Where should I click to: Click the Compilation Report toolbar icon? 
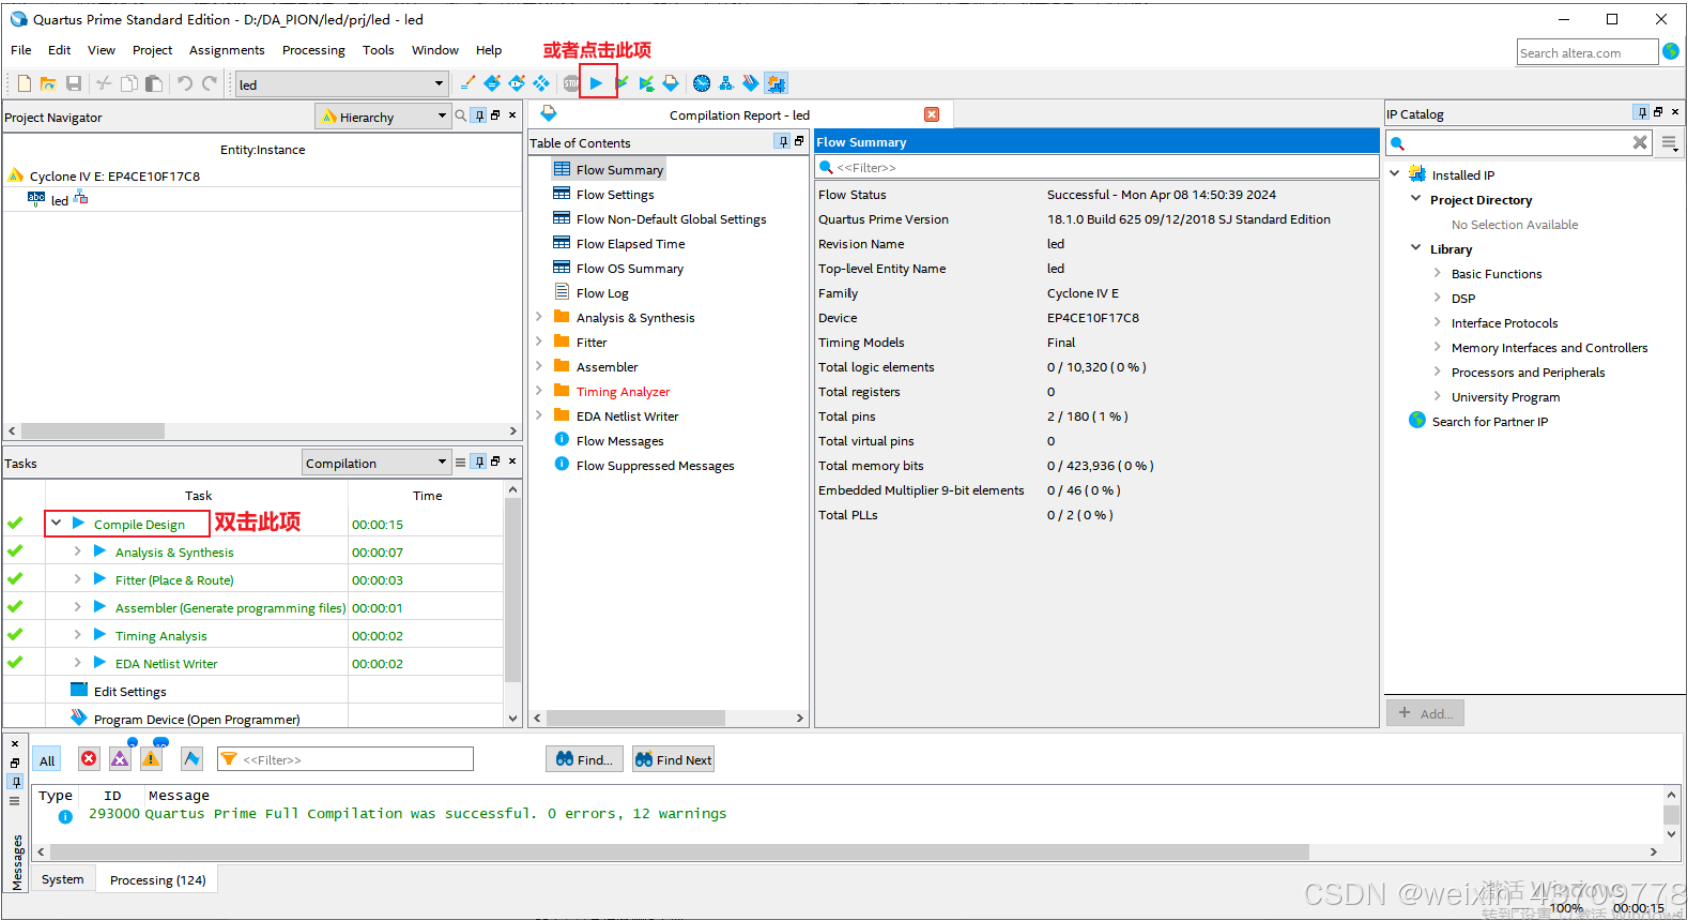[x=670, y=83]
